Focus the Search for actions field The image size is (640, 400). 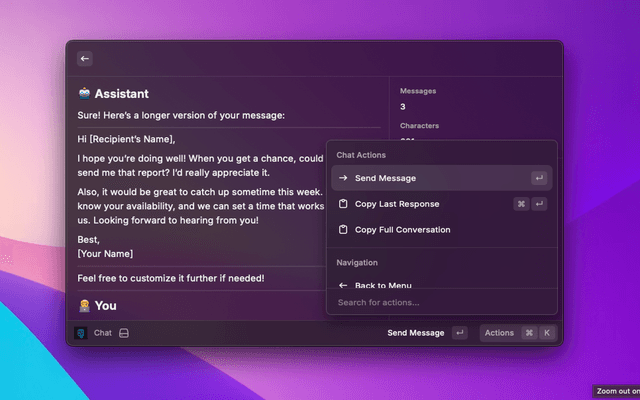click(x=440, y=302)
